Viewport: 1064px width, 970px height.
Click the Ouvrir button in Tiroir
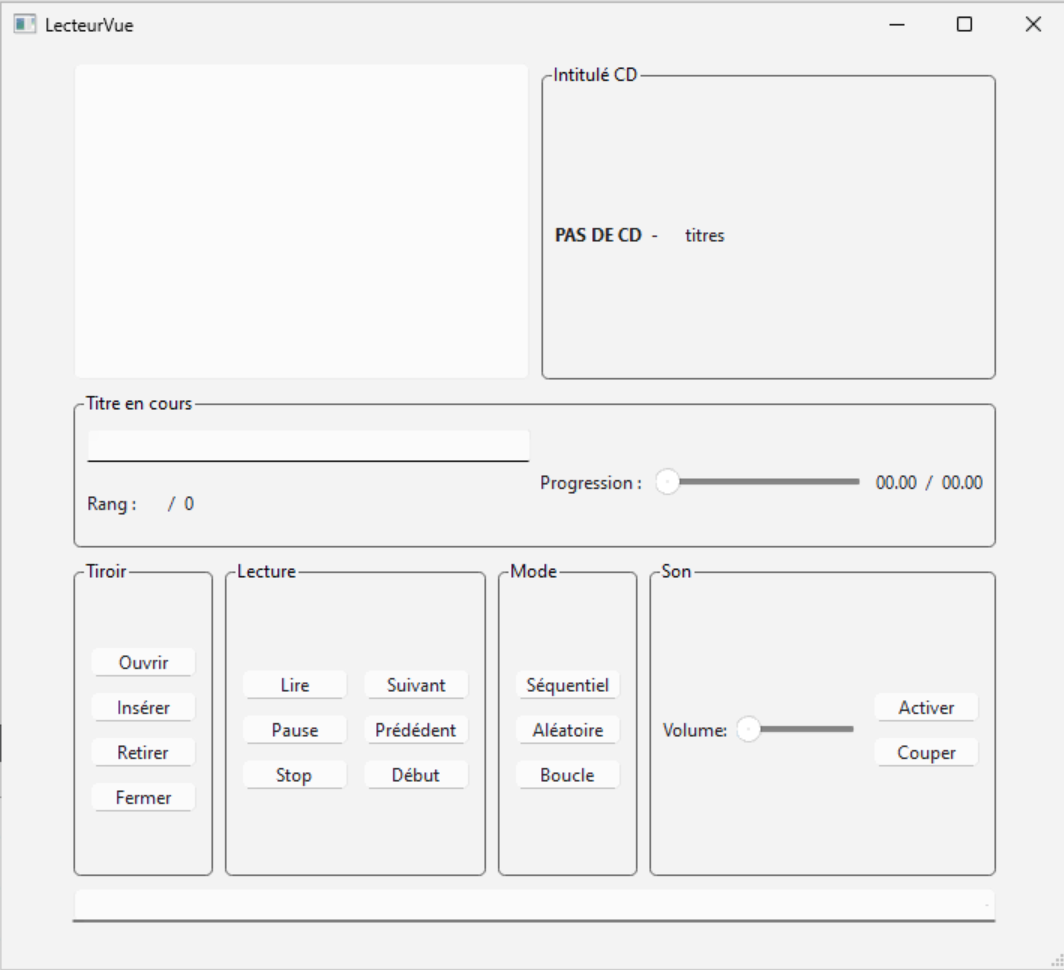143,662
